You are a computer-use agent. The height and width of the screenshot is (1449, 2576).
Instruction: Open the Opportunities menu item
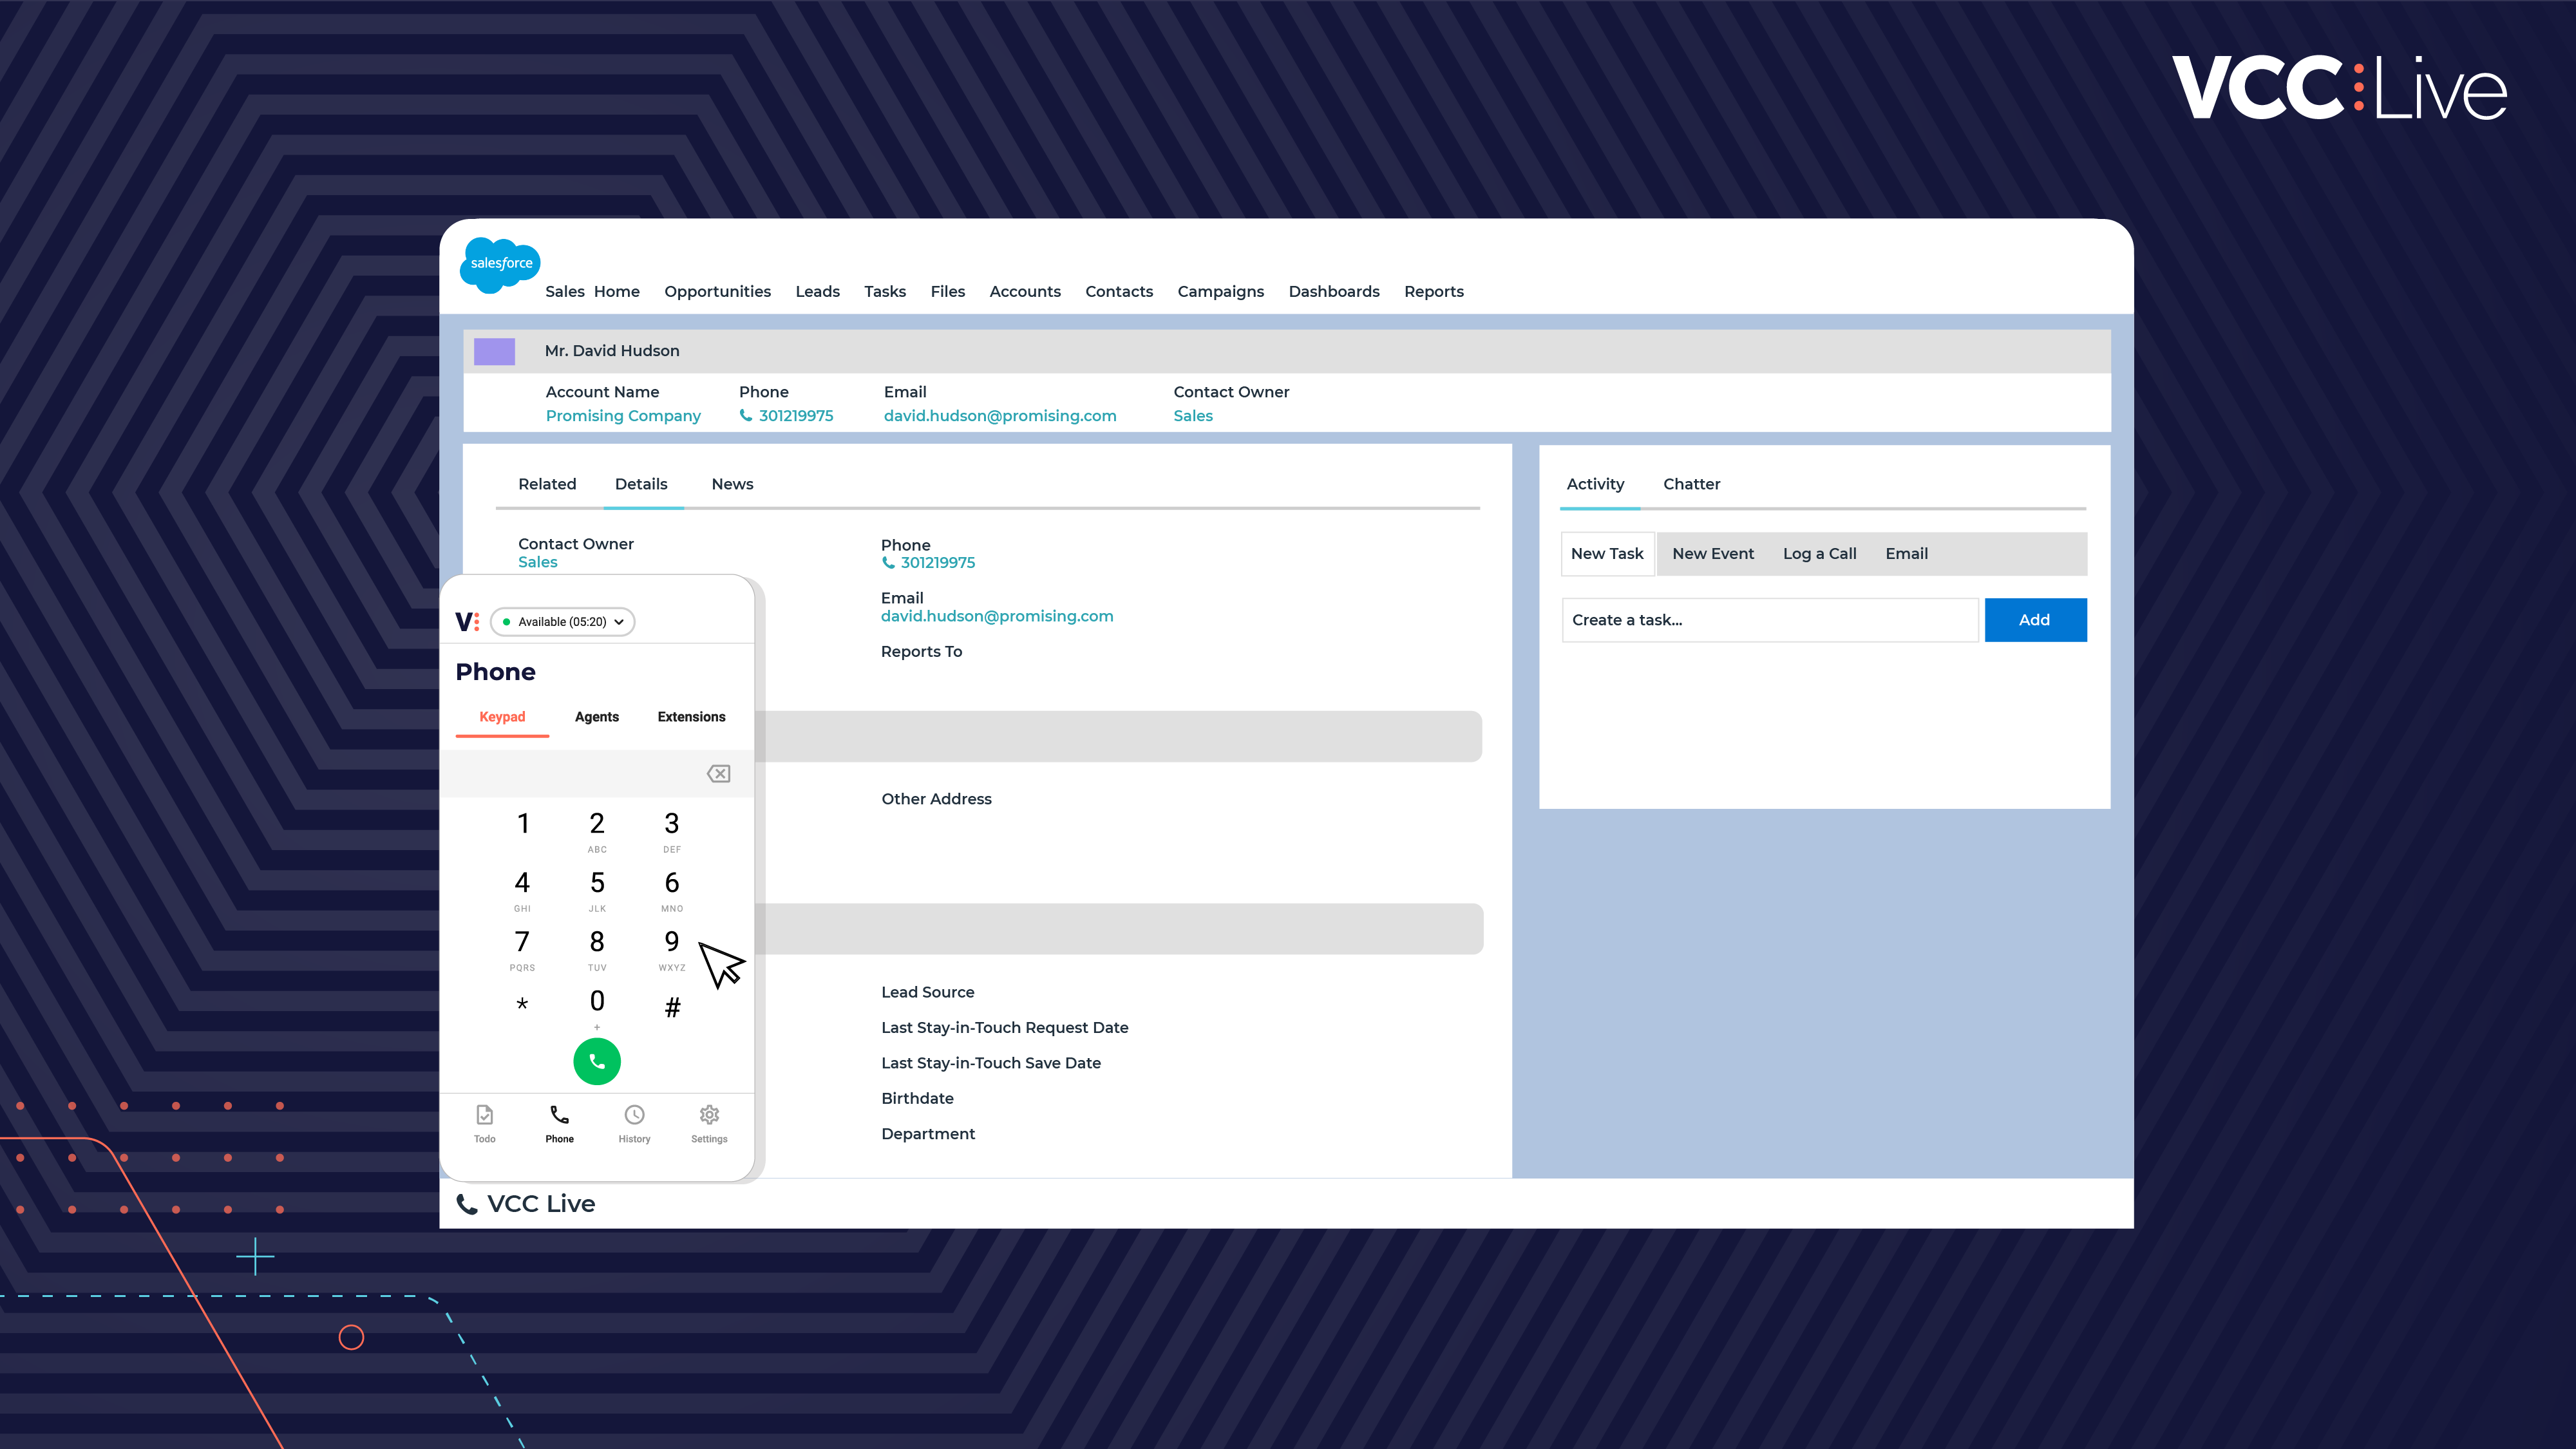[x=717, y=292]
